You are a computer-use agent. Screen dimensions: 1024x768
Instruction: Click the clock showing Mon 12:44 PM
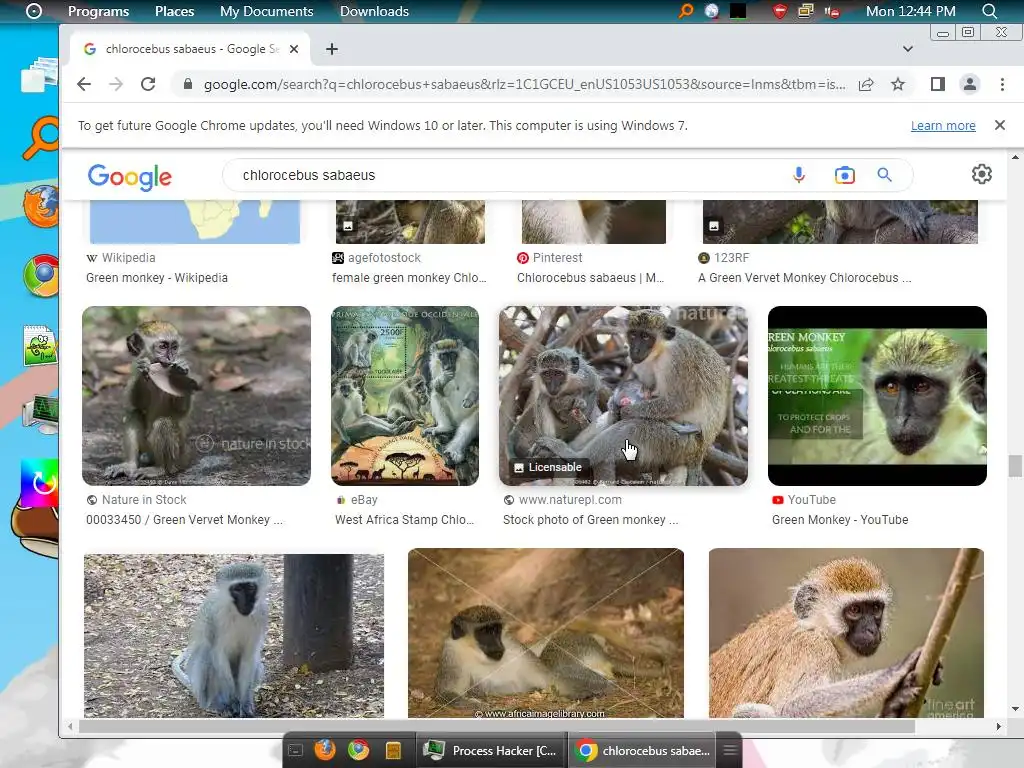tap(910, 11)
